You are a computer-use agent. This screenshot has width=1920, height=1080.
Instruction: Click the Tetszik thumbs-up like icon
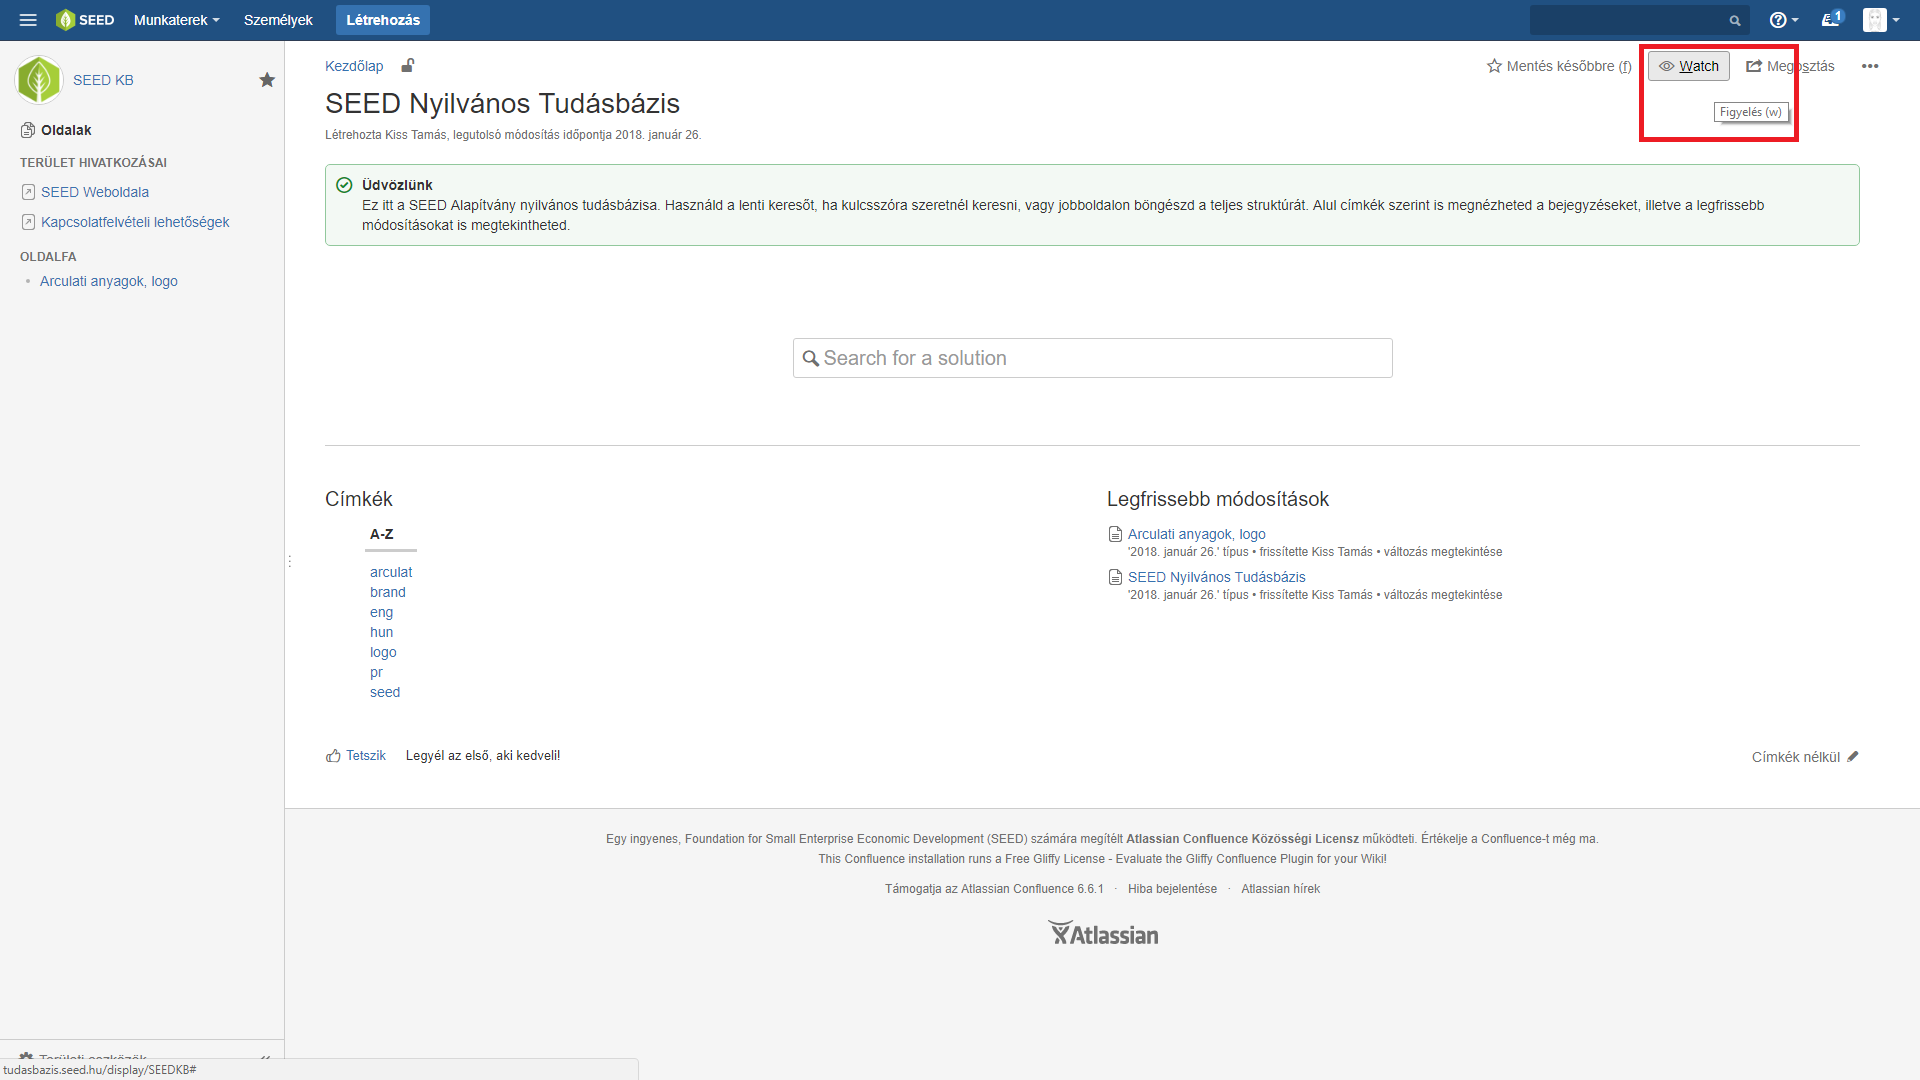point(334,756)
